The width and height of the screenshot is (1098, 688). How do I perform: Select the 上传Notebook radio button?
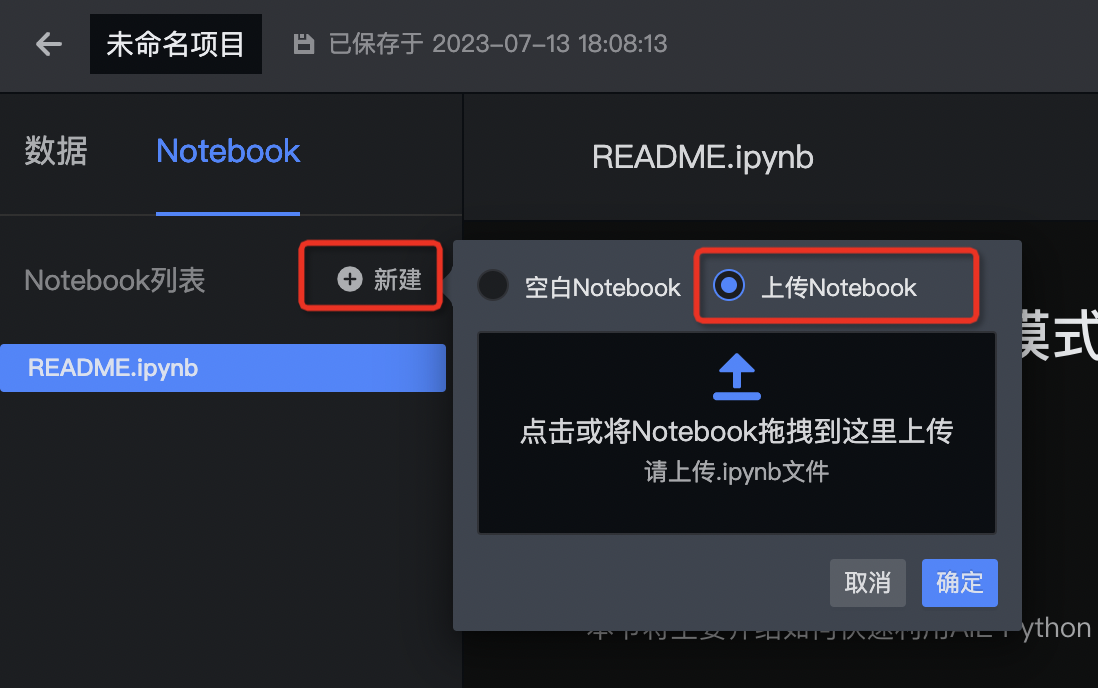point(728,285)
